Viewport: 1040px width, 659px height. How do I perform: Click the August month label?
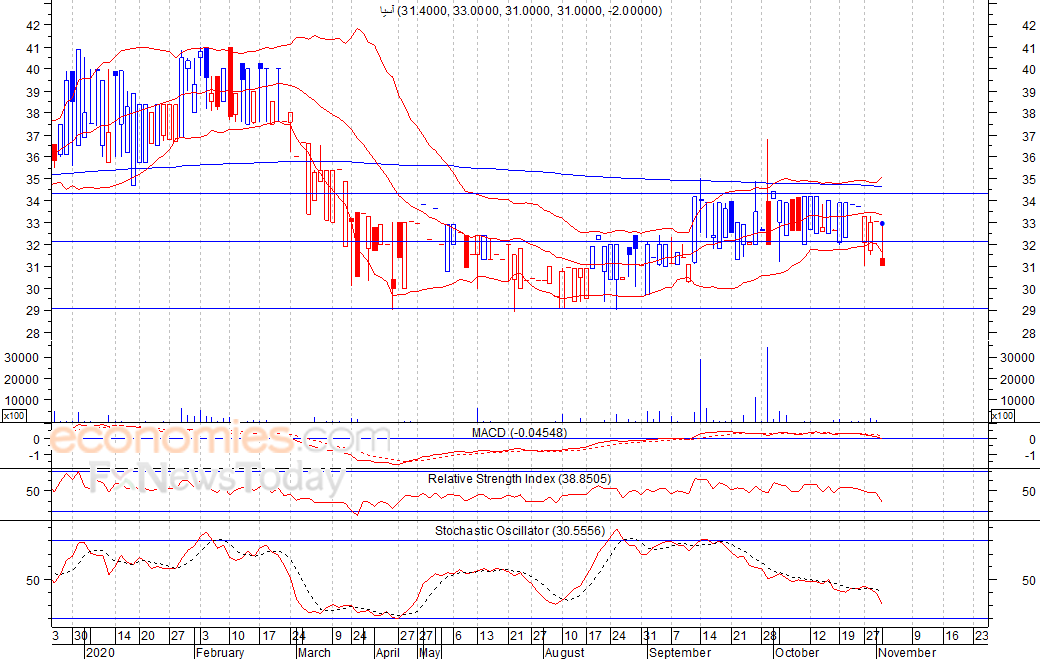(564, 652)
